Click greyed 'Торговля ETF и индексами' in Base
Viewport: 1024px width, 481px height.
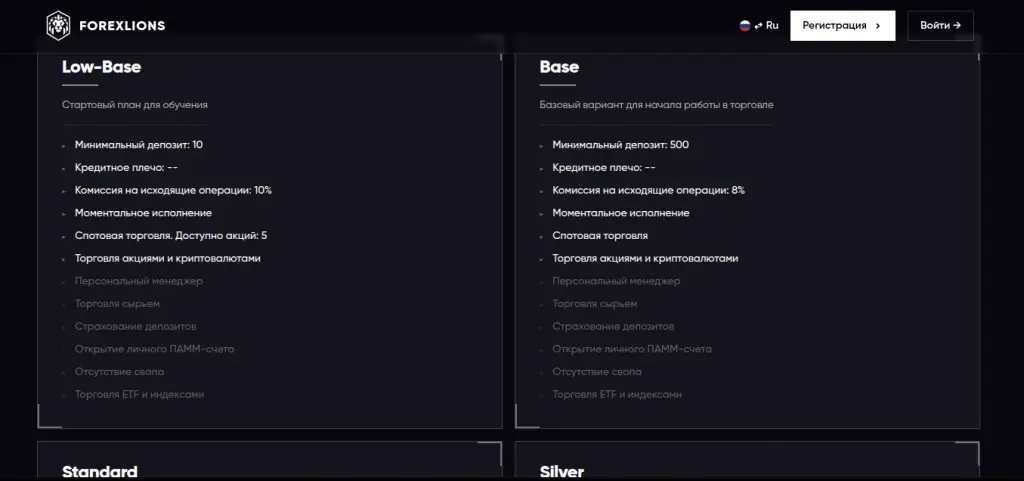617,394
